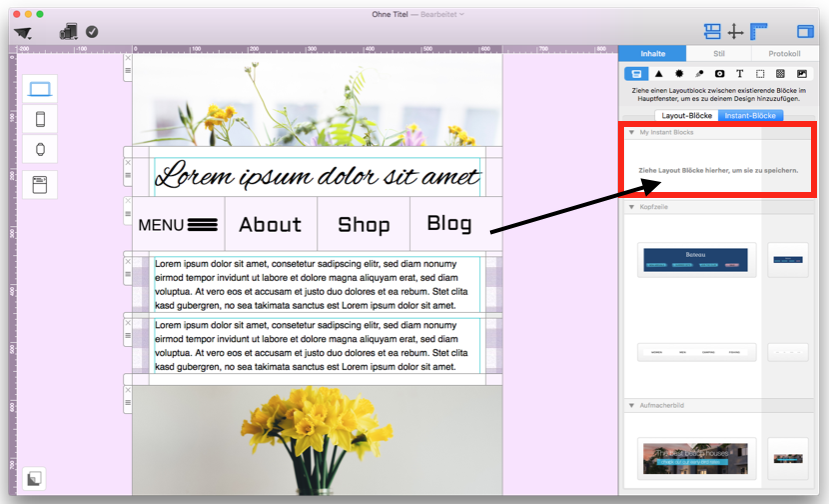Select the top wildflower image
The image size is (829, 504).
[x=317, y=100]
